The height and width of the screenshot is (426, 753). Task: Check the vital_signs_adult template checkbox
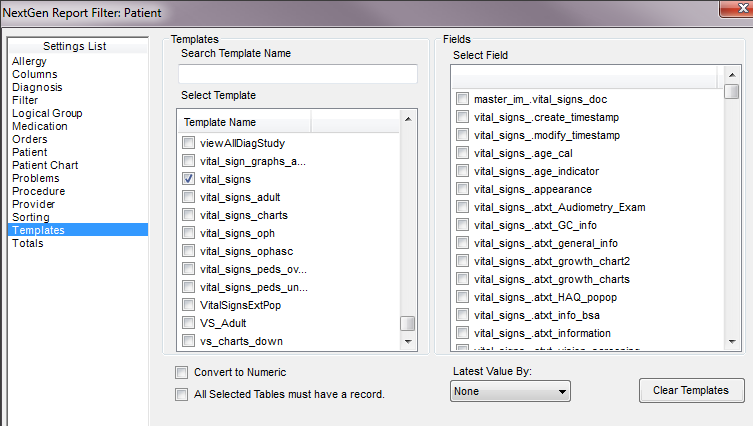pyautogui.click(x=189, y=197)
